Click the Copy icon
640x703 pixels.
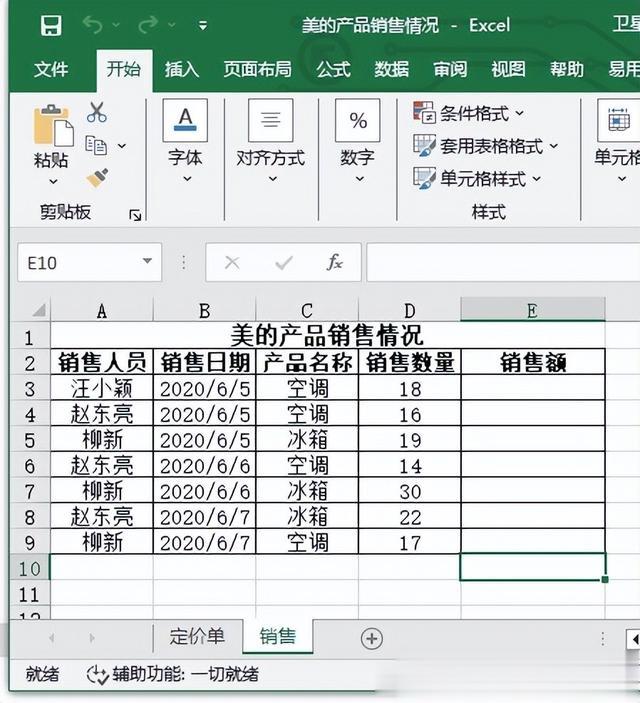click(x=96, y=145)
